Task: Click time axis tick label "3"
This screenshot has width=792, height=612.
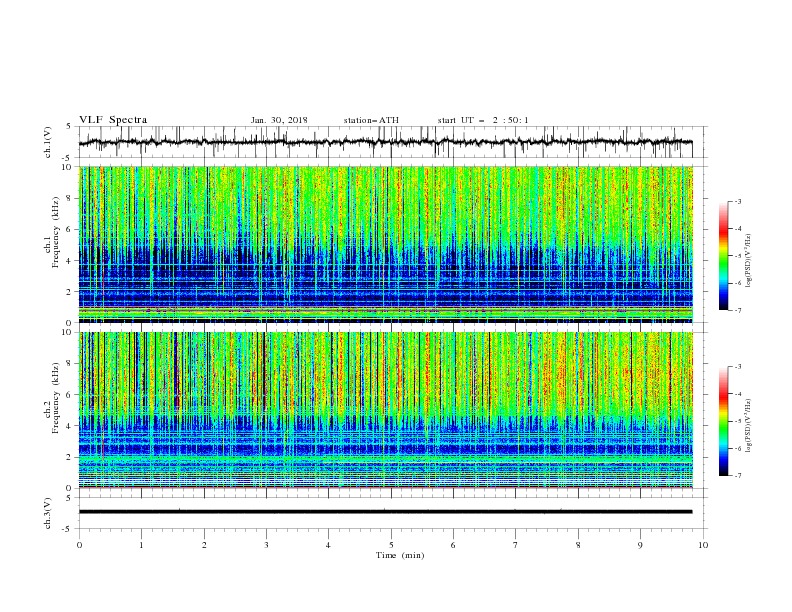Action: click(266, 545)
